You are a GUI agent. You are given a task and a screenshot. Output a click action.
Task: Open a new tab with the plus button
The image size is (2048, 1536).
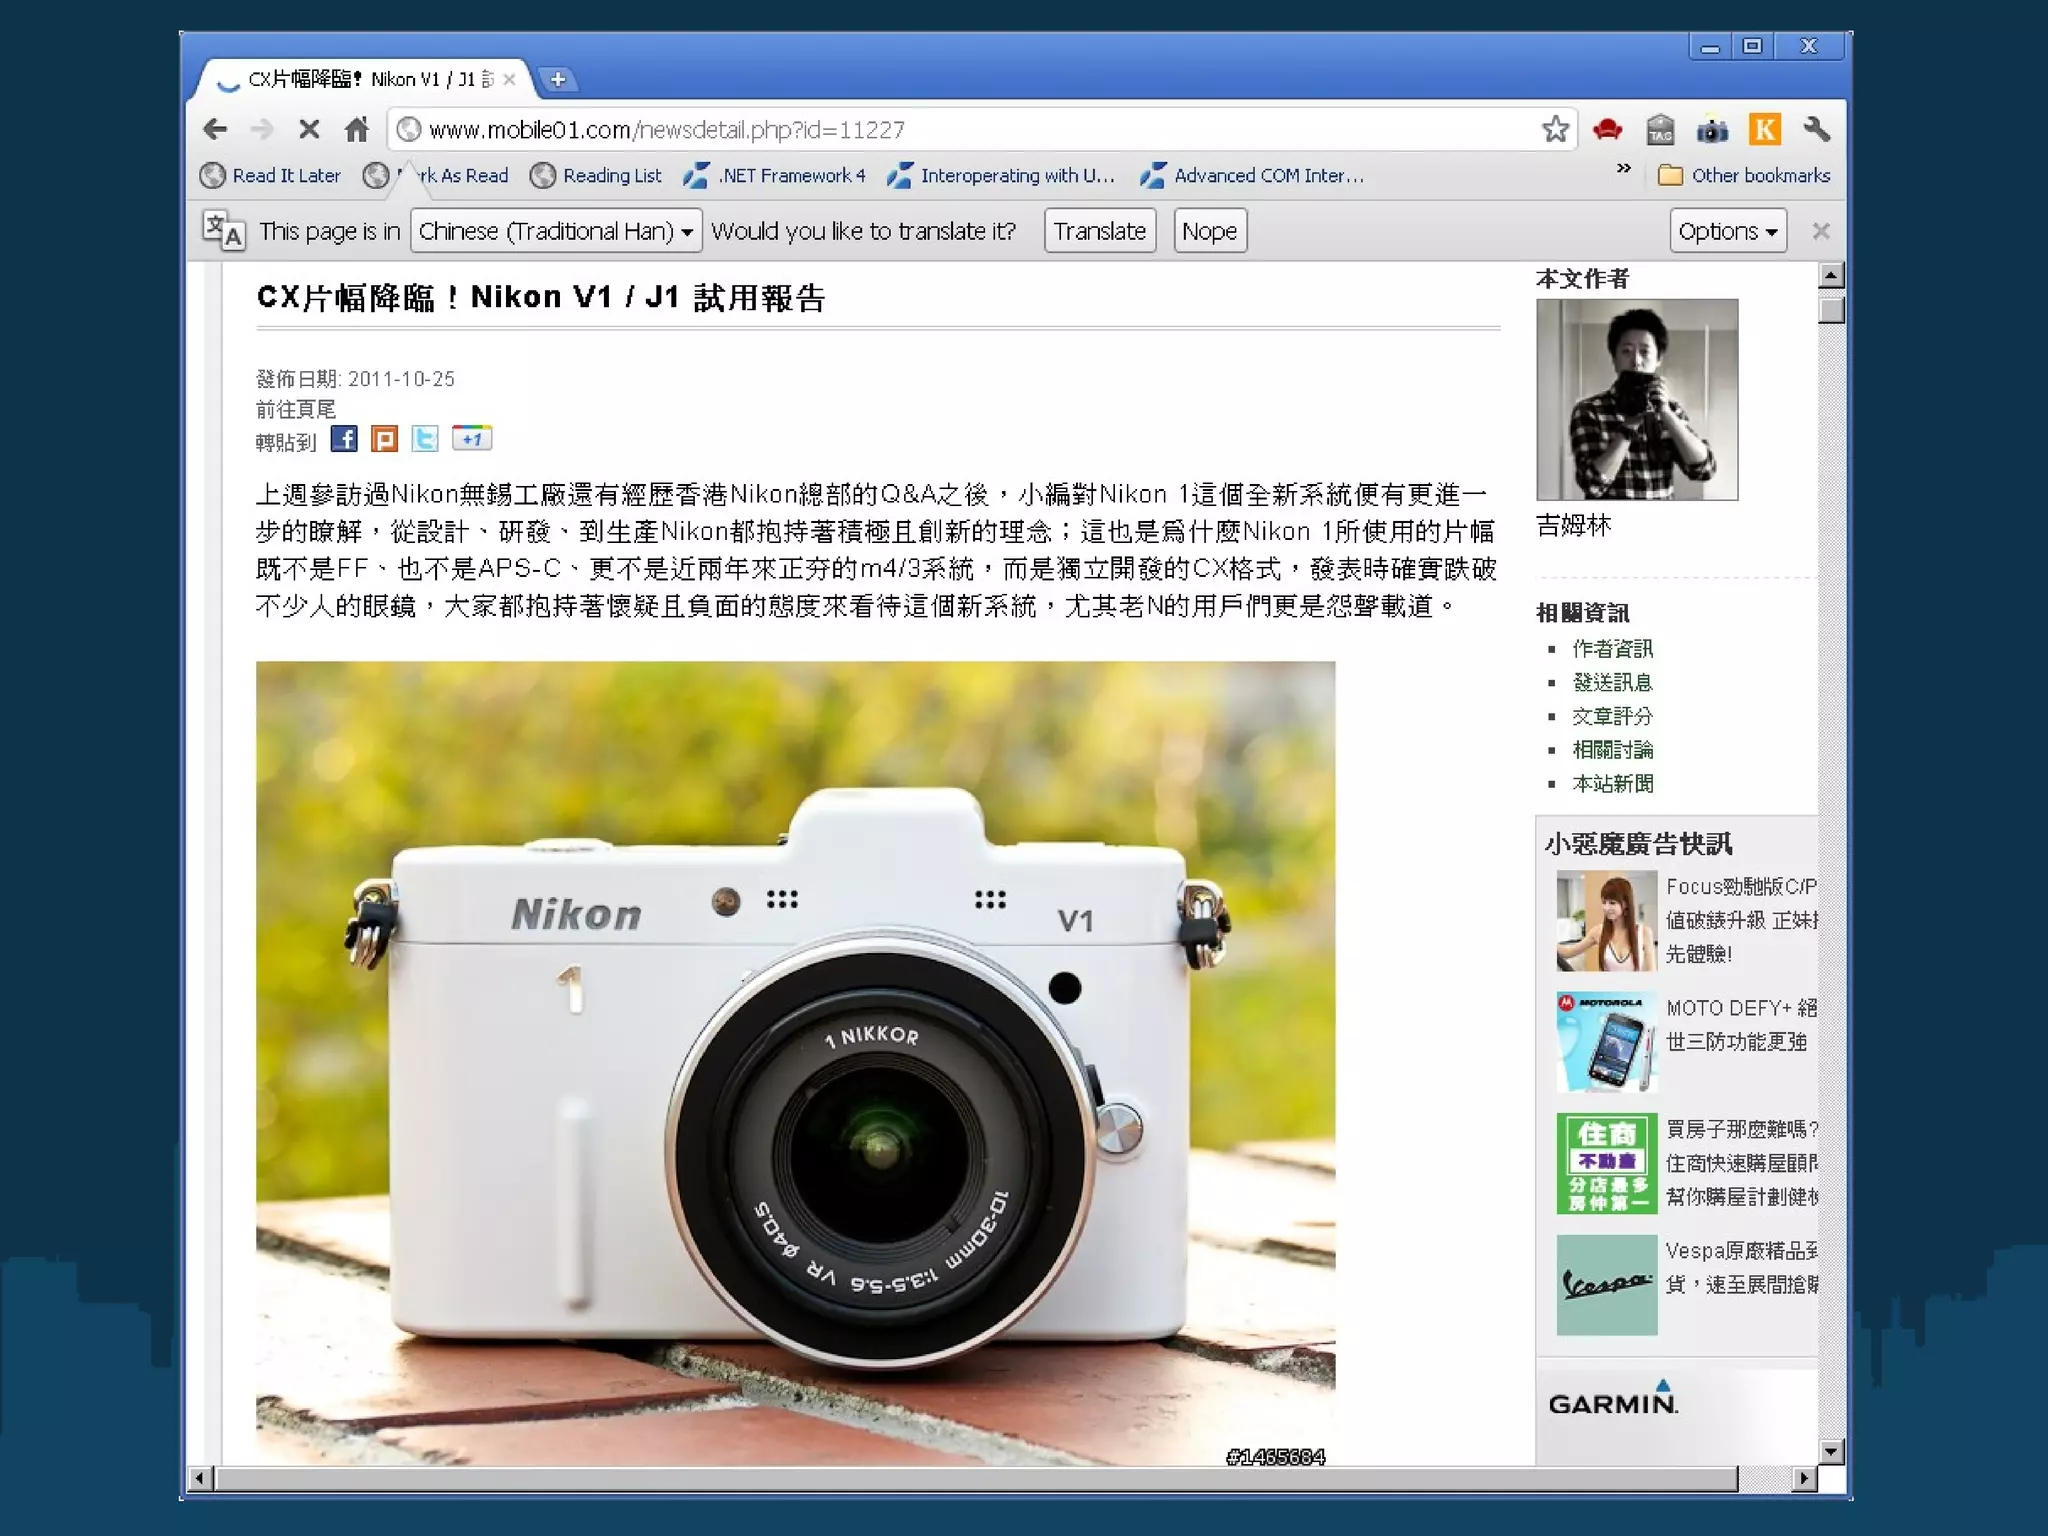558,79
